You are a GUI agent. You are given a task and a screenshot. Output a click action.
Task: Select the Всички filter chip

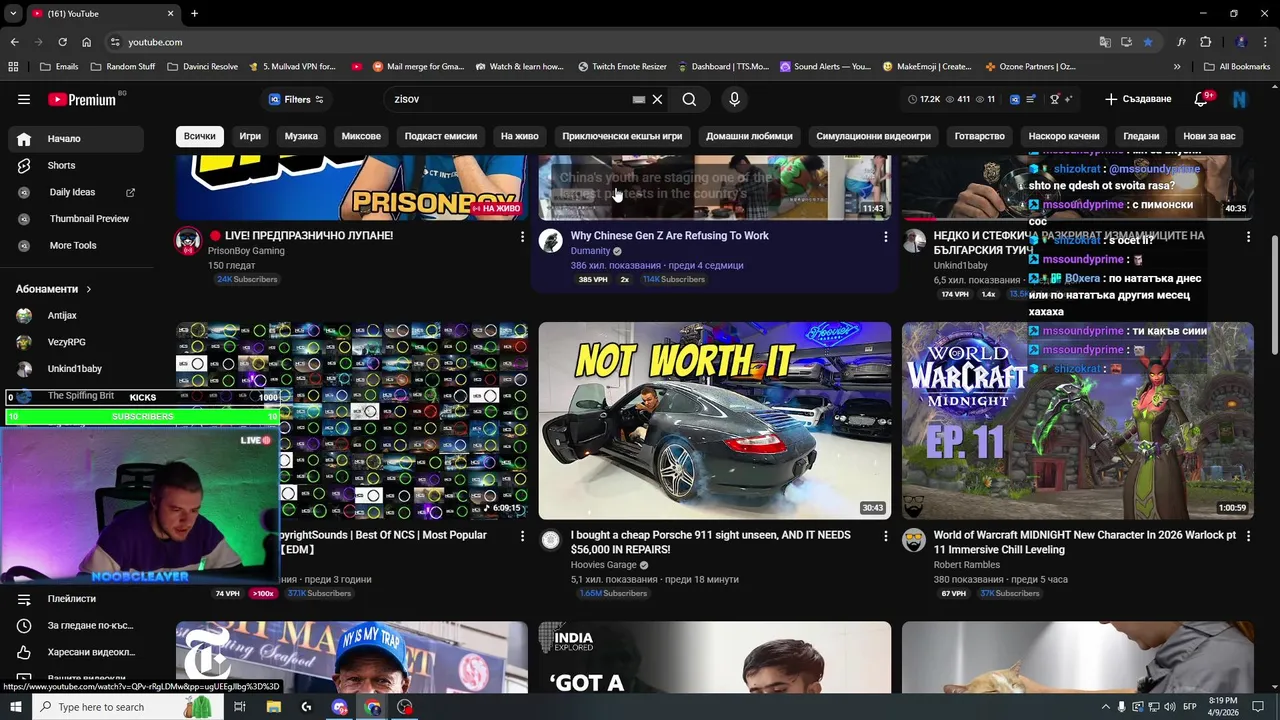tap(199, 136)
